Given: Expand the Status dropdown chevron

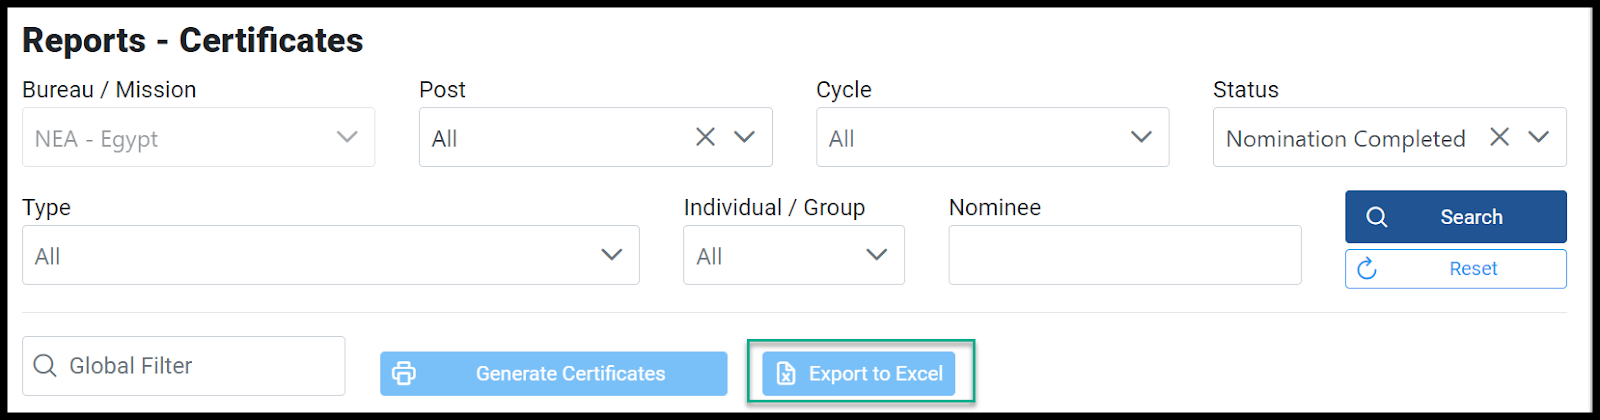Looking at the screenshot, I should 1539,137.
